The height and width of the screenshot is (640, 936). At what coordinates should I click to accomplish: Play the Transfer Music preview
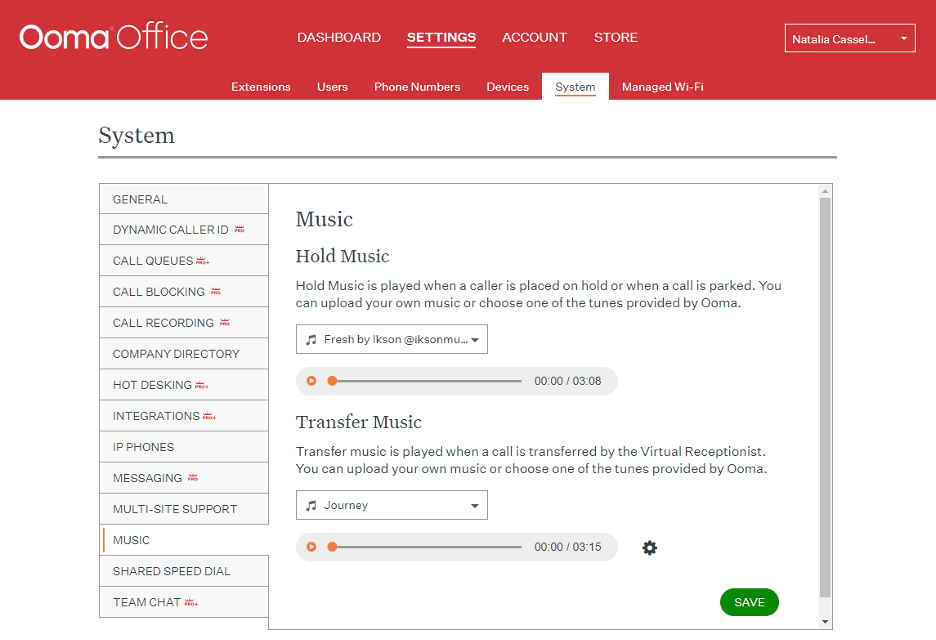tap(312, 547)
